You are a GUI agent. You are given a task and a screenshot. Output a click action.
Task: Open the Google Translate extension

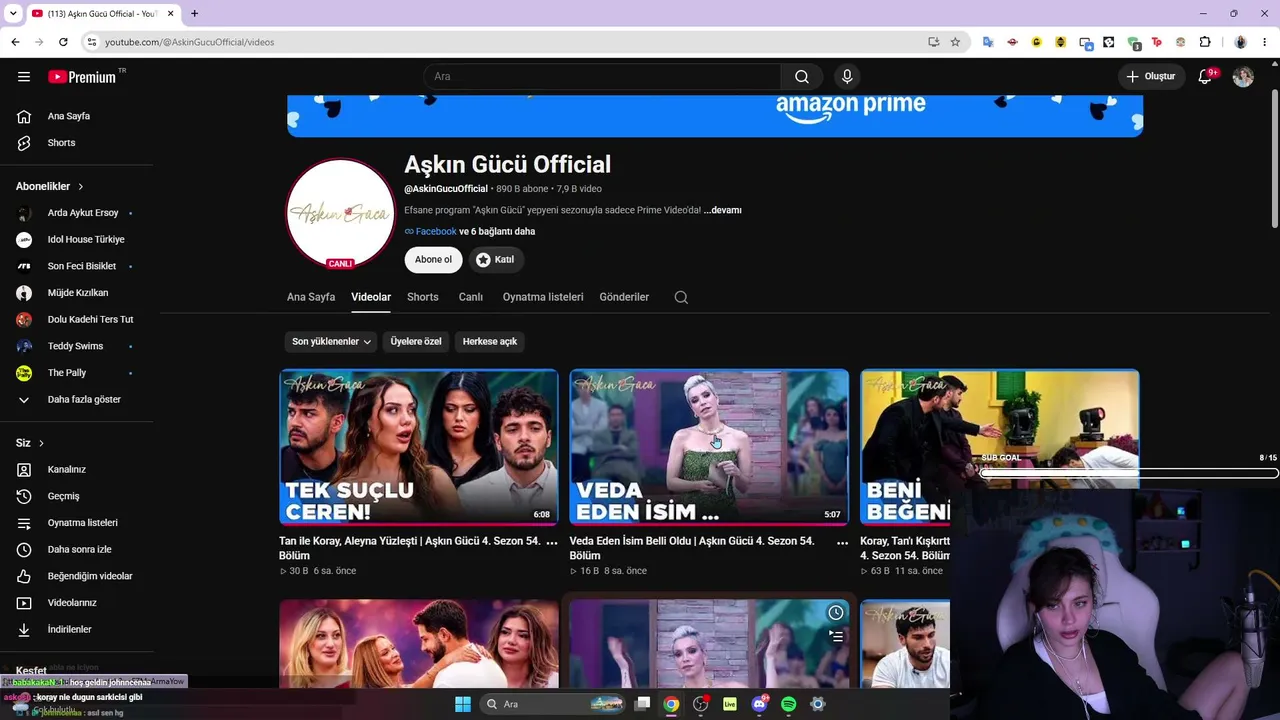(988, 42)
